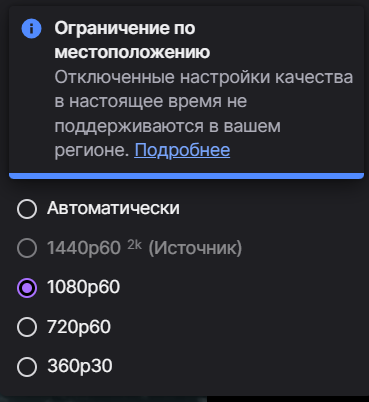369x402 pixels.
Task: Click the disabled 1440p60 radio button circle
Action: tap(27, 248)
